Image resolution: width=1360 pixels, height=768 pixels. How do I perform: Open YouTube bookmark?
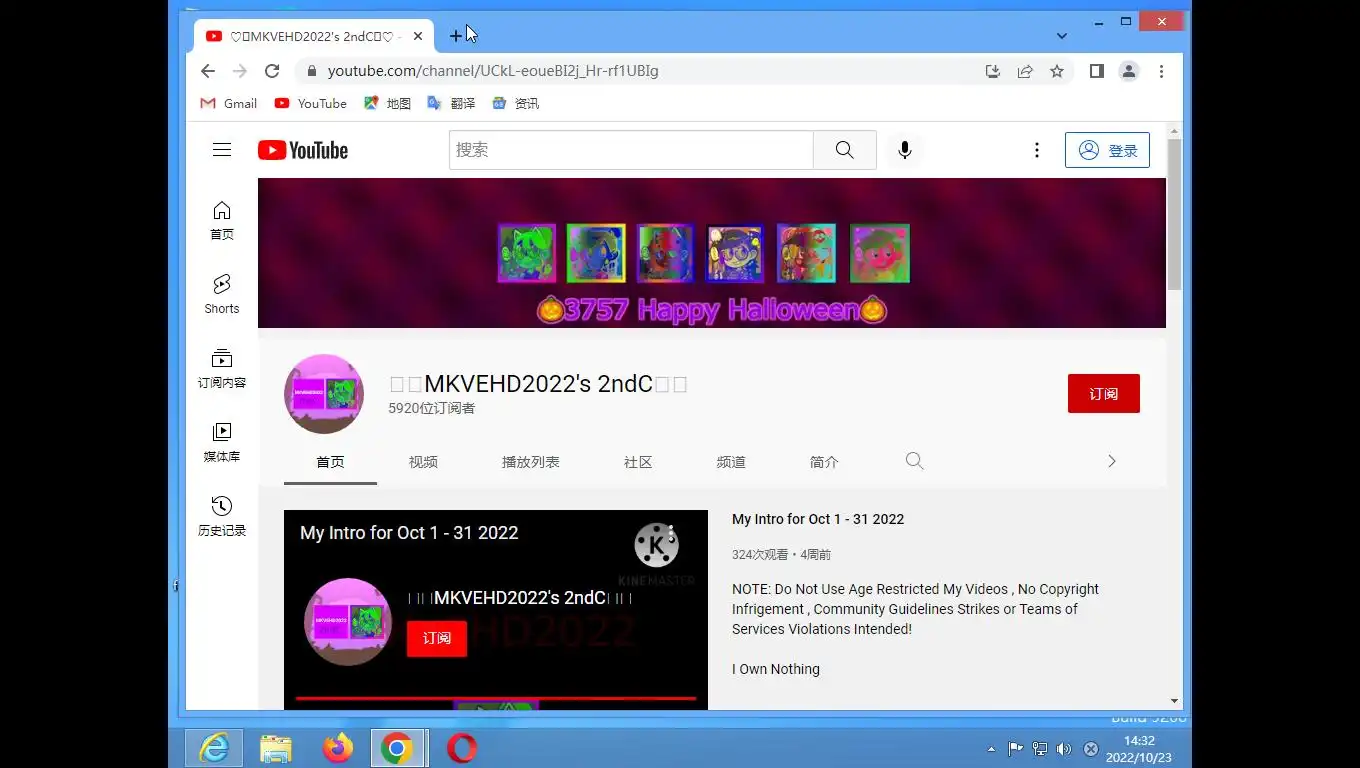pos(311,103)
